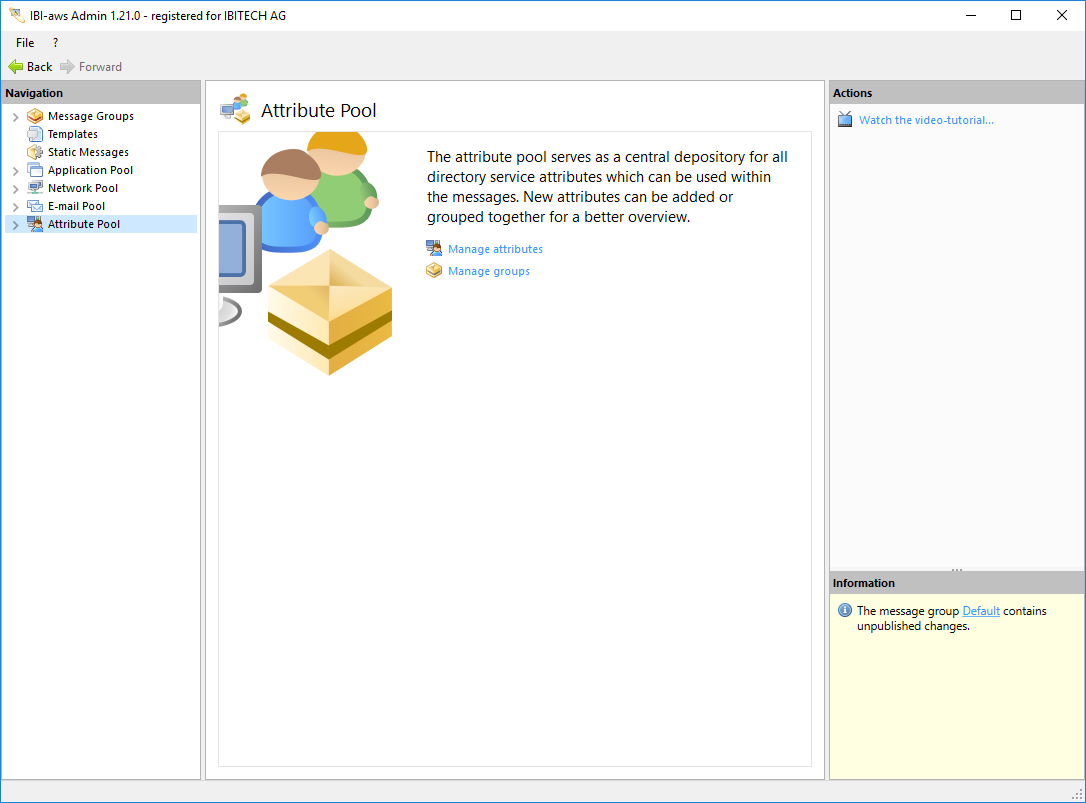Open the Manage attributes link

[x=495, y=249]
